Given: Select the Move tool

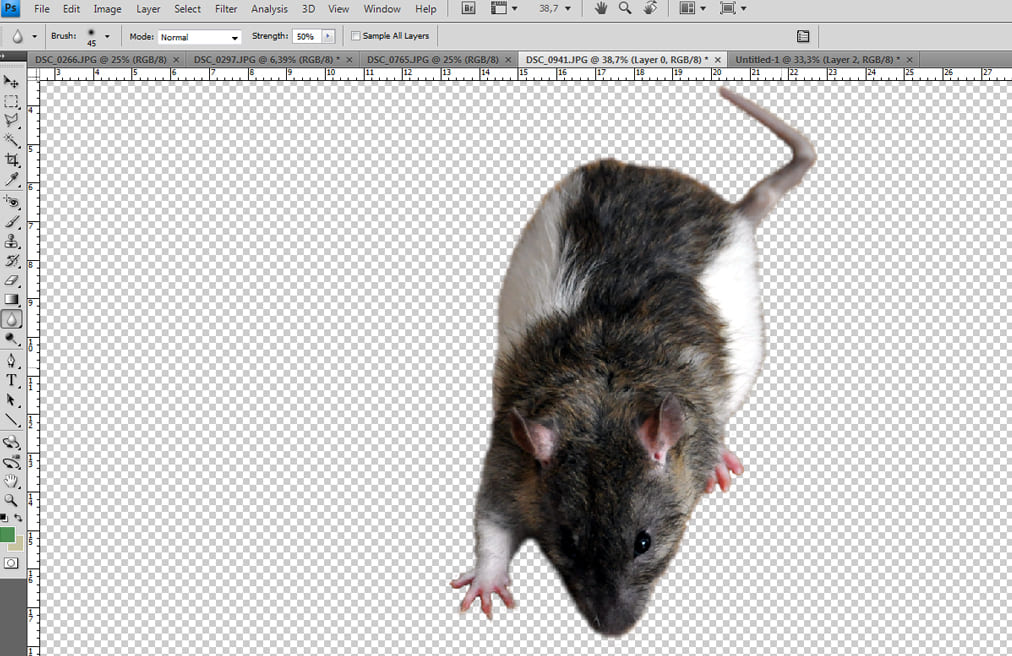Looking at the screenshot, I should 12,81.
